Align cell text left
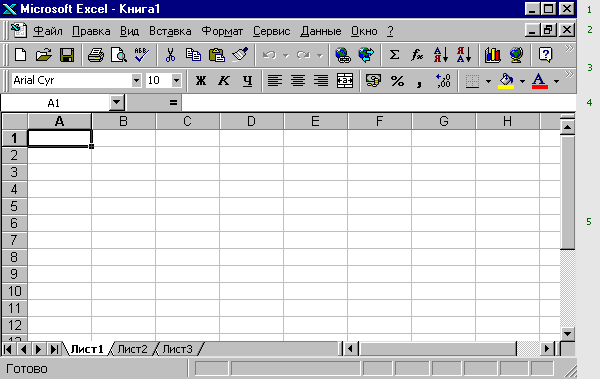The height and width of the screenshot is (379, 600). (x=274, y=81)
